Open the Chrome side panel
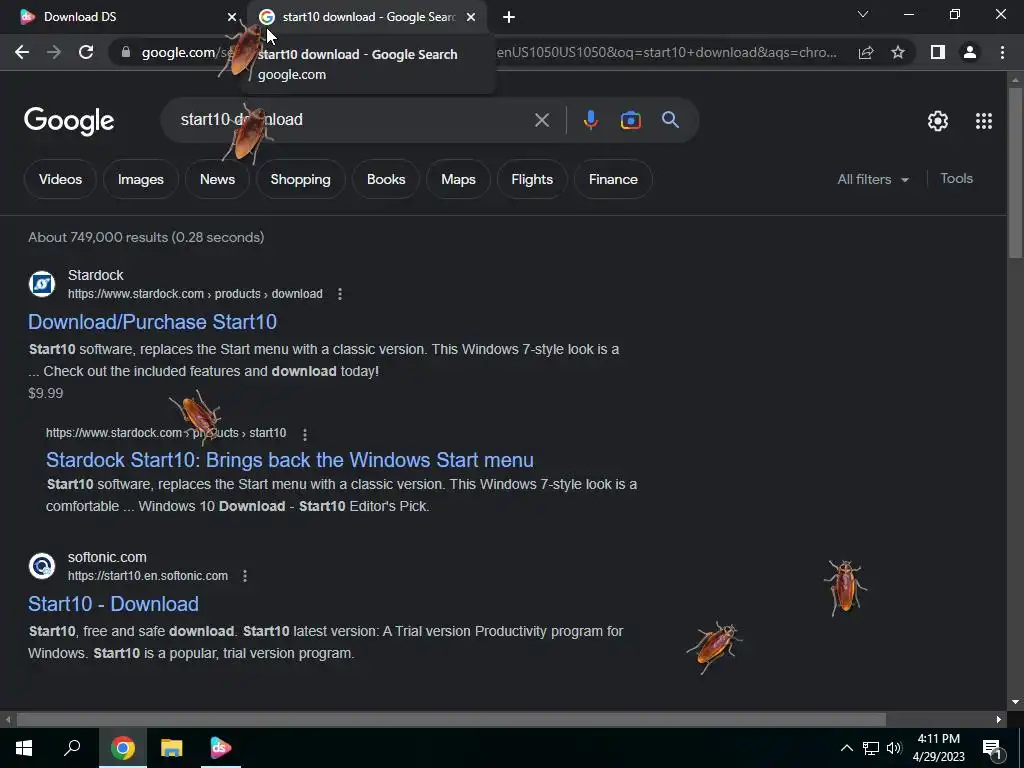 coord(938,52)
